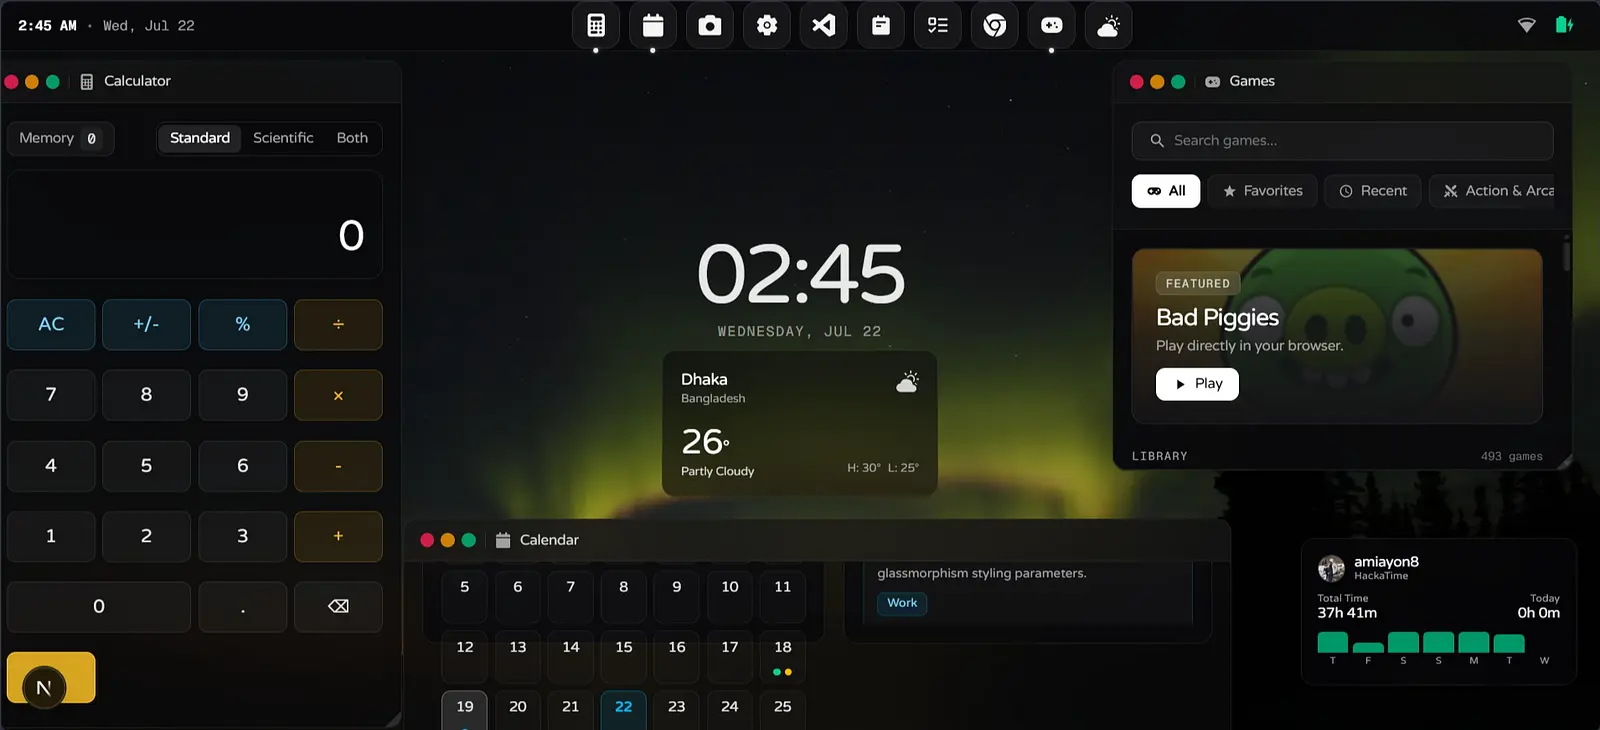
Task: Click the percent key
Action: [242, 324]
